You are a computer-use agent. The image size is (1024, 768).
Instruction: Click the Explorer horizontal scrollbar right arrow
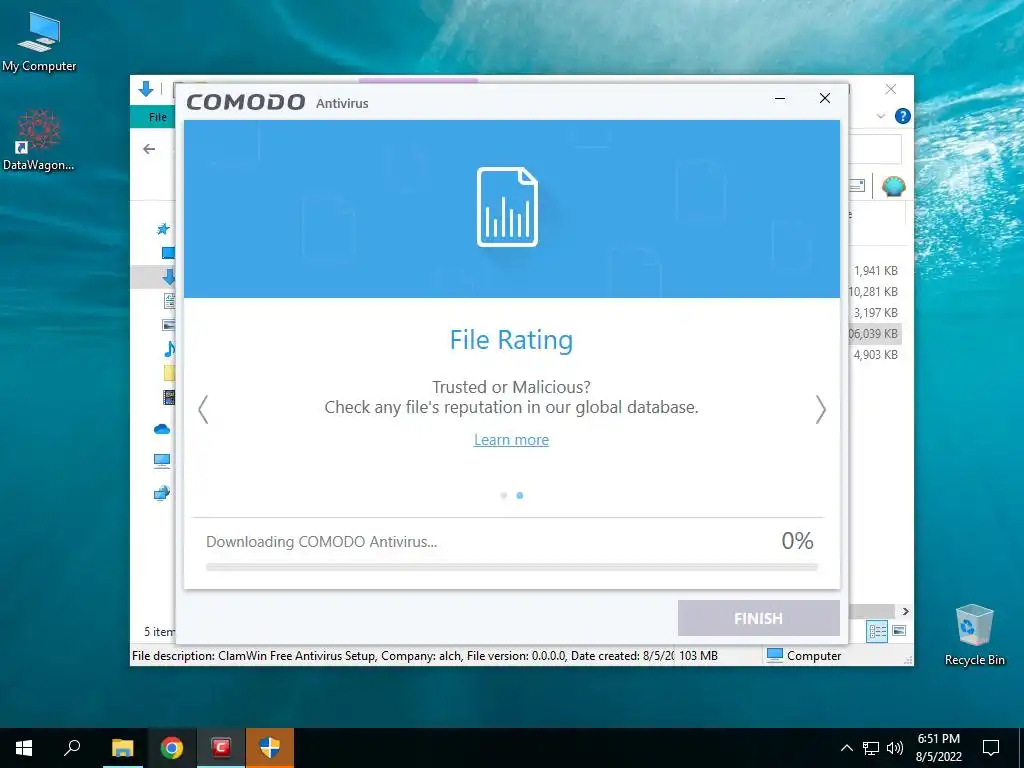906,611
